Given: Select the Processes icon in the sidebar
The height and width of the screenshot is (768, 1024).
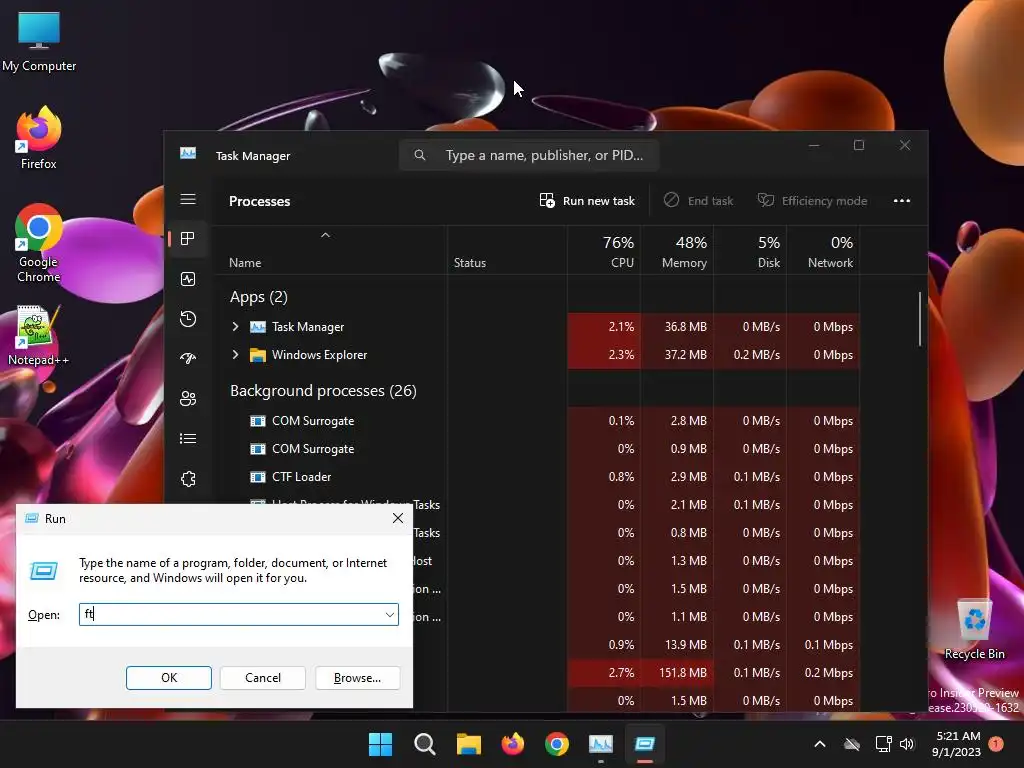Looking at the screenshot, I should 188,239.
